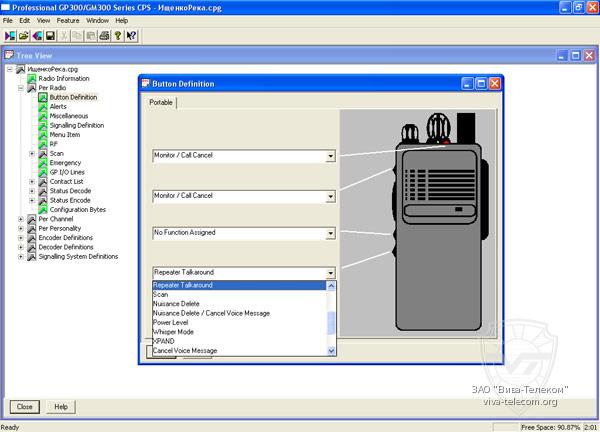Click the yellow question mark Help icon
The image size is (600, 432).
117,35
